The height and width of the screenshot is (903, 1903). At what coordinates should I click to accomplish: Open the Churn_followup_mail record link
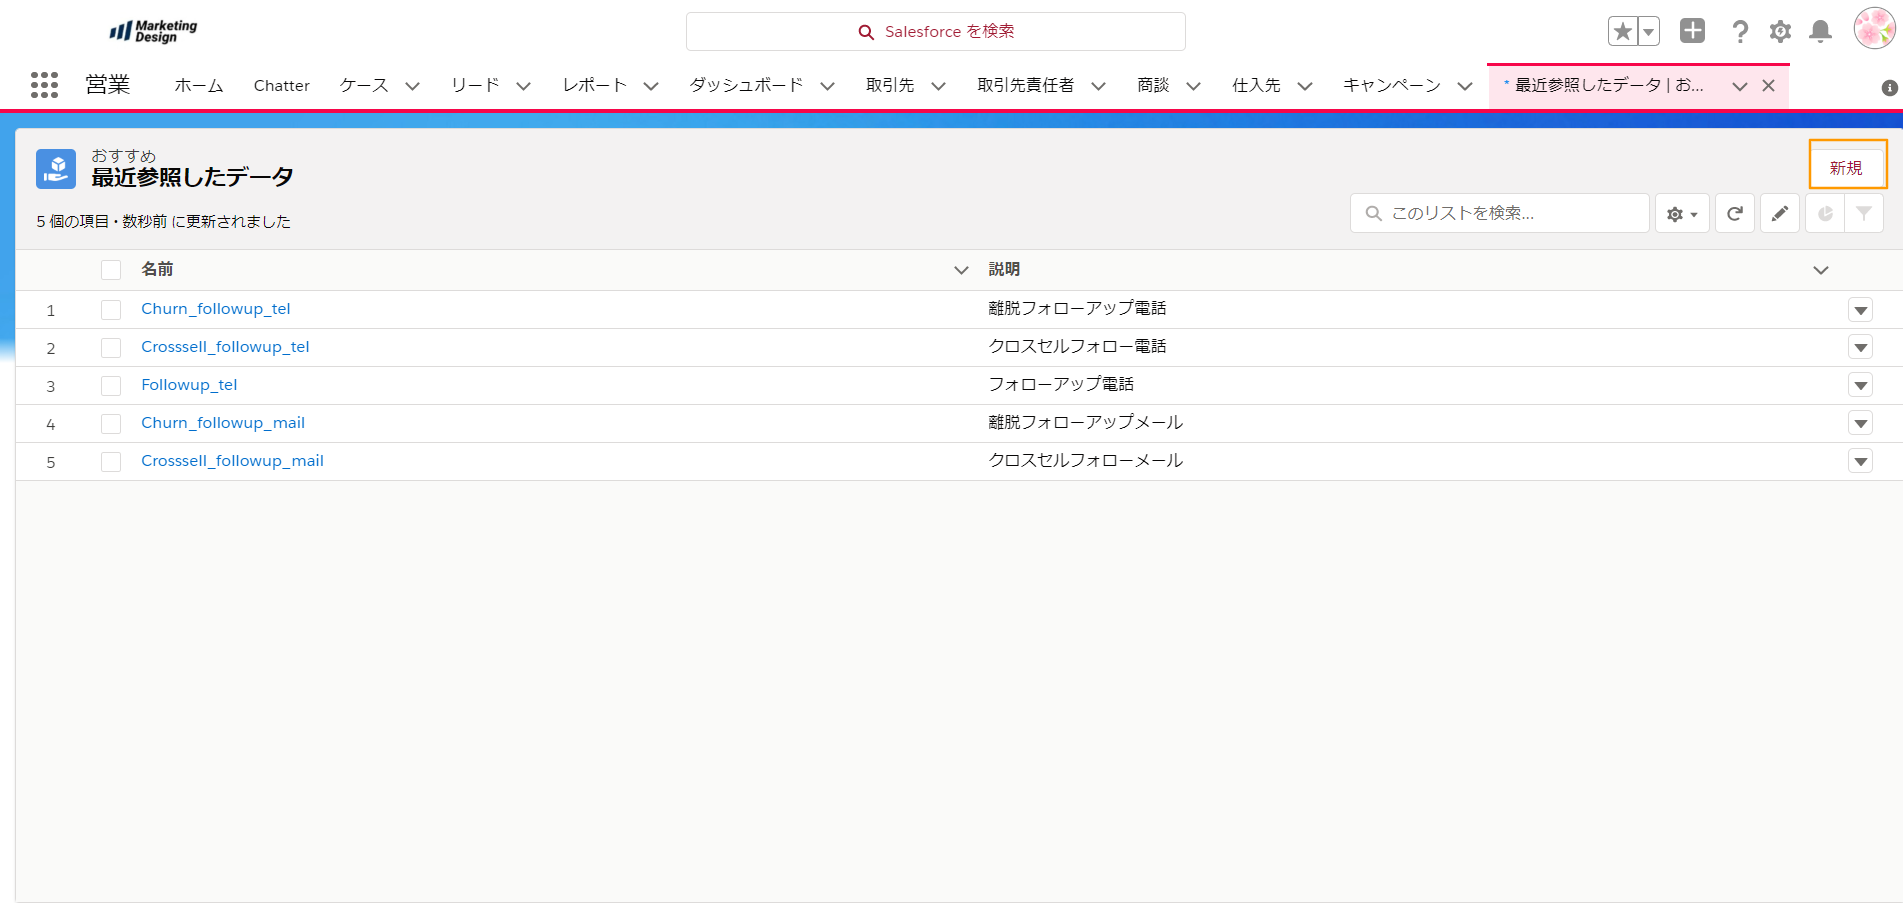tap(223, 423)
